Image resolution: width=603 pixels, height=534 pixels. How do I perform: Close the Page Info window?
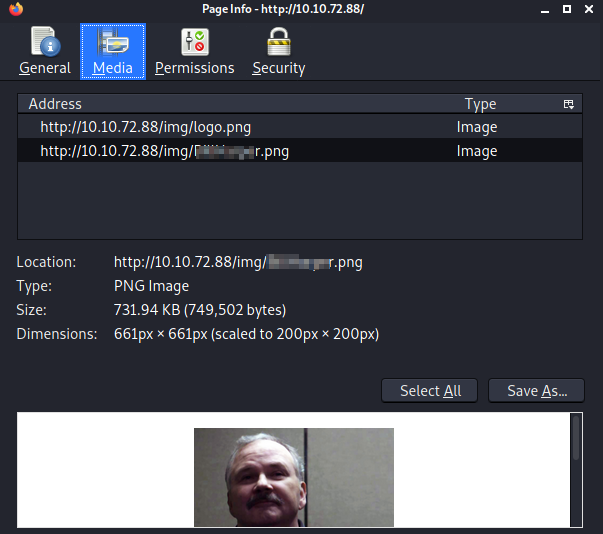pos(589,9)
